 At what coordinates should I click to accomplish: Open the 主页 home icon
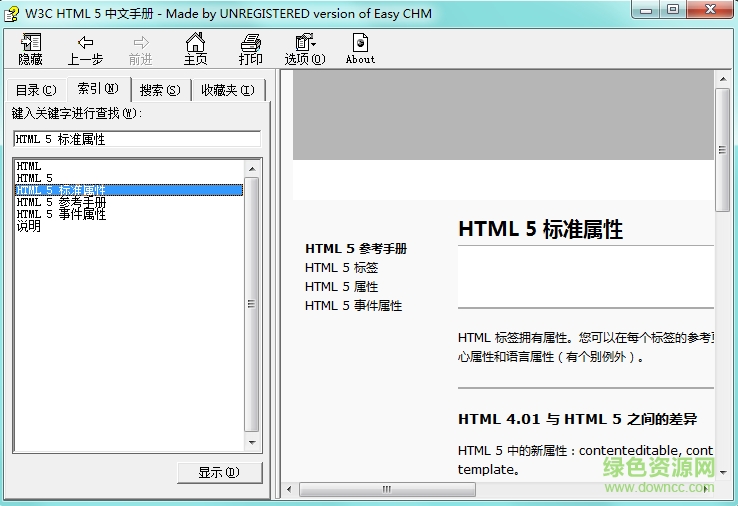pyautogui.click(x=195, y=42)
